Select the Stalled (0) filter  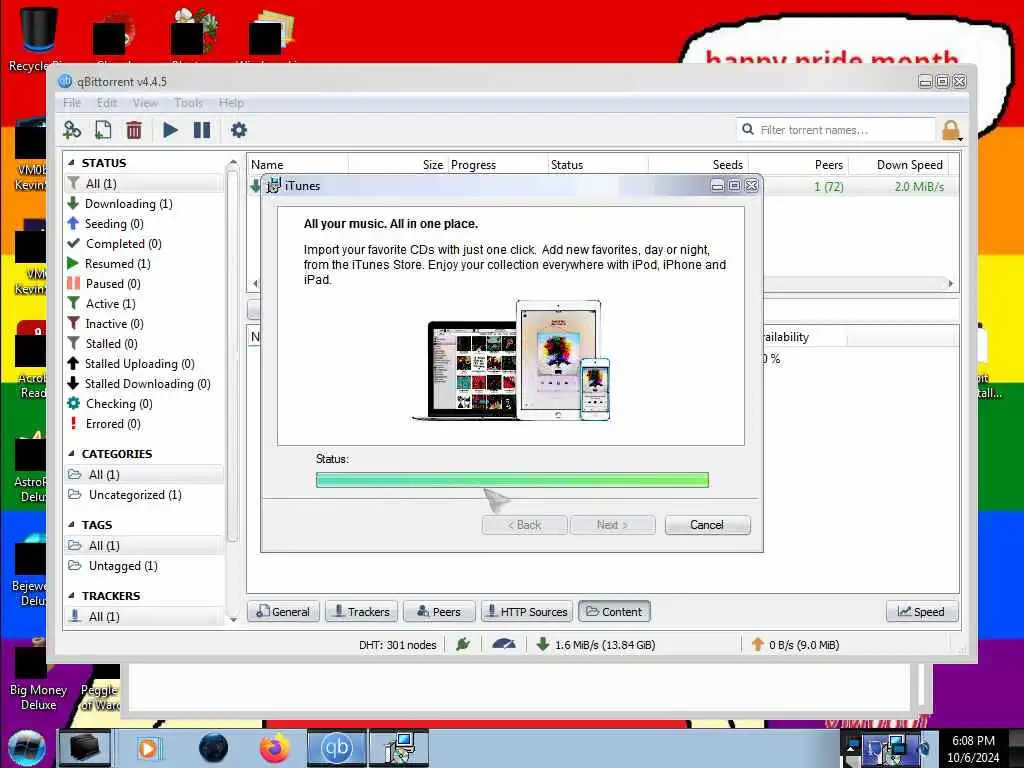[x=144, y=344]
